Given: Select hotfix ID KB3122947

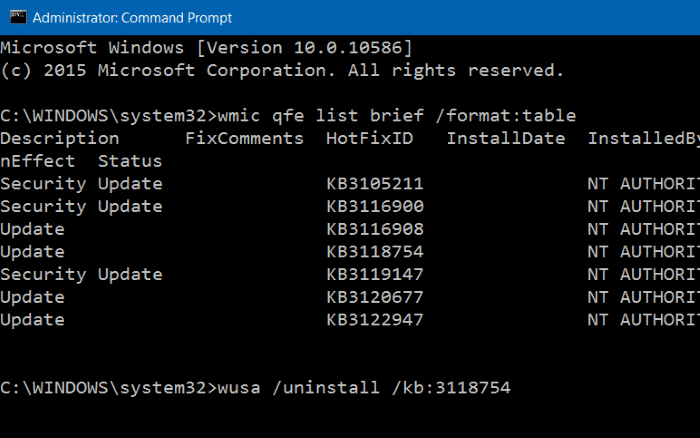Looking at the screenshot, I should pyautogui.click(x=375, y=320).
